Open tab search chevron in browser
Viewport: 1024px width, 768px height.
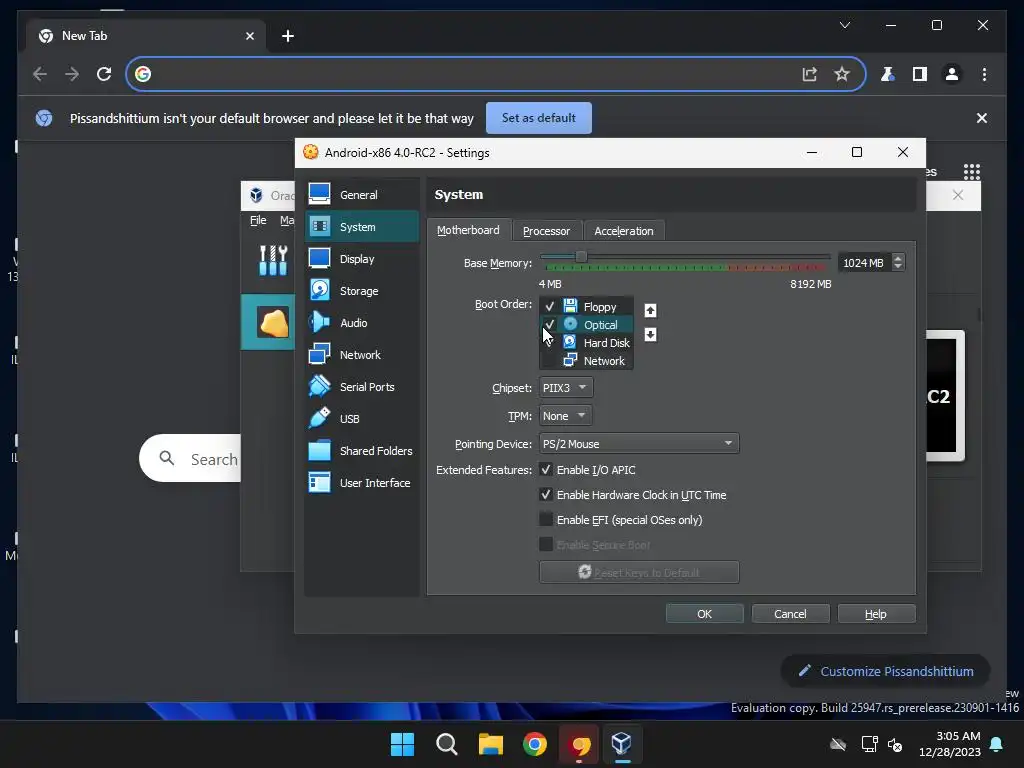point(845,25)
